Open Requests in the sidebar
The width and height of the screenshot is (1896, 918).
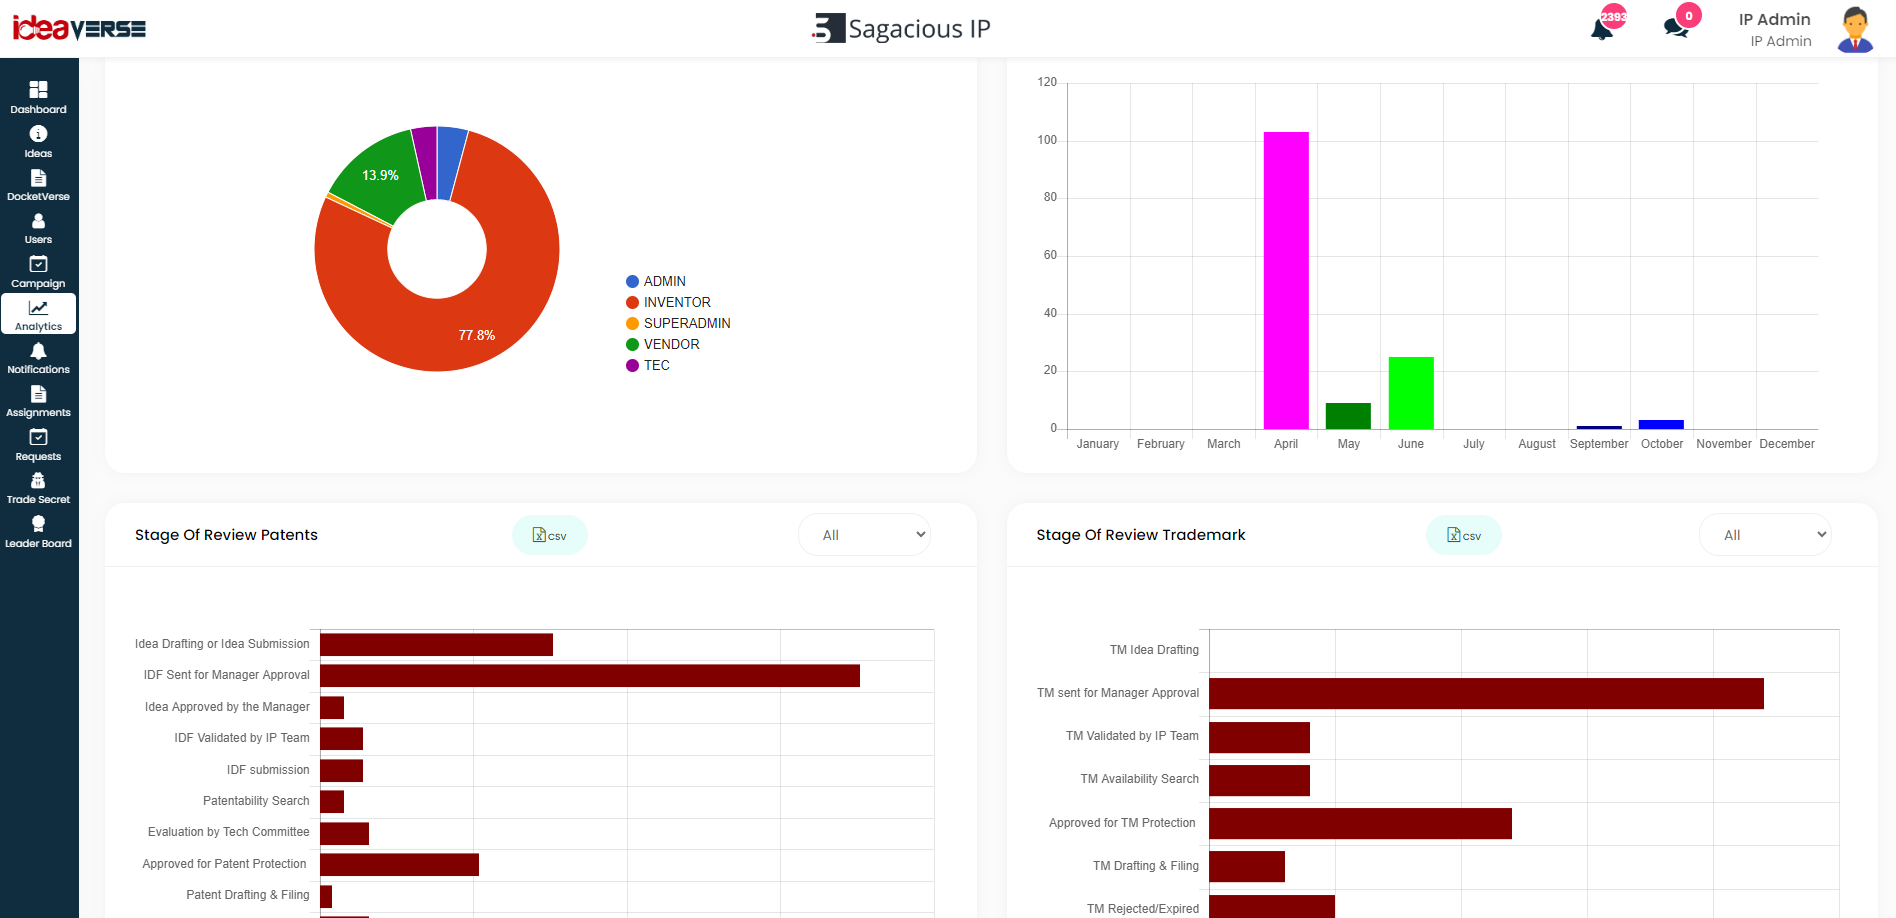click(x=38, y=445)
